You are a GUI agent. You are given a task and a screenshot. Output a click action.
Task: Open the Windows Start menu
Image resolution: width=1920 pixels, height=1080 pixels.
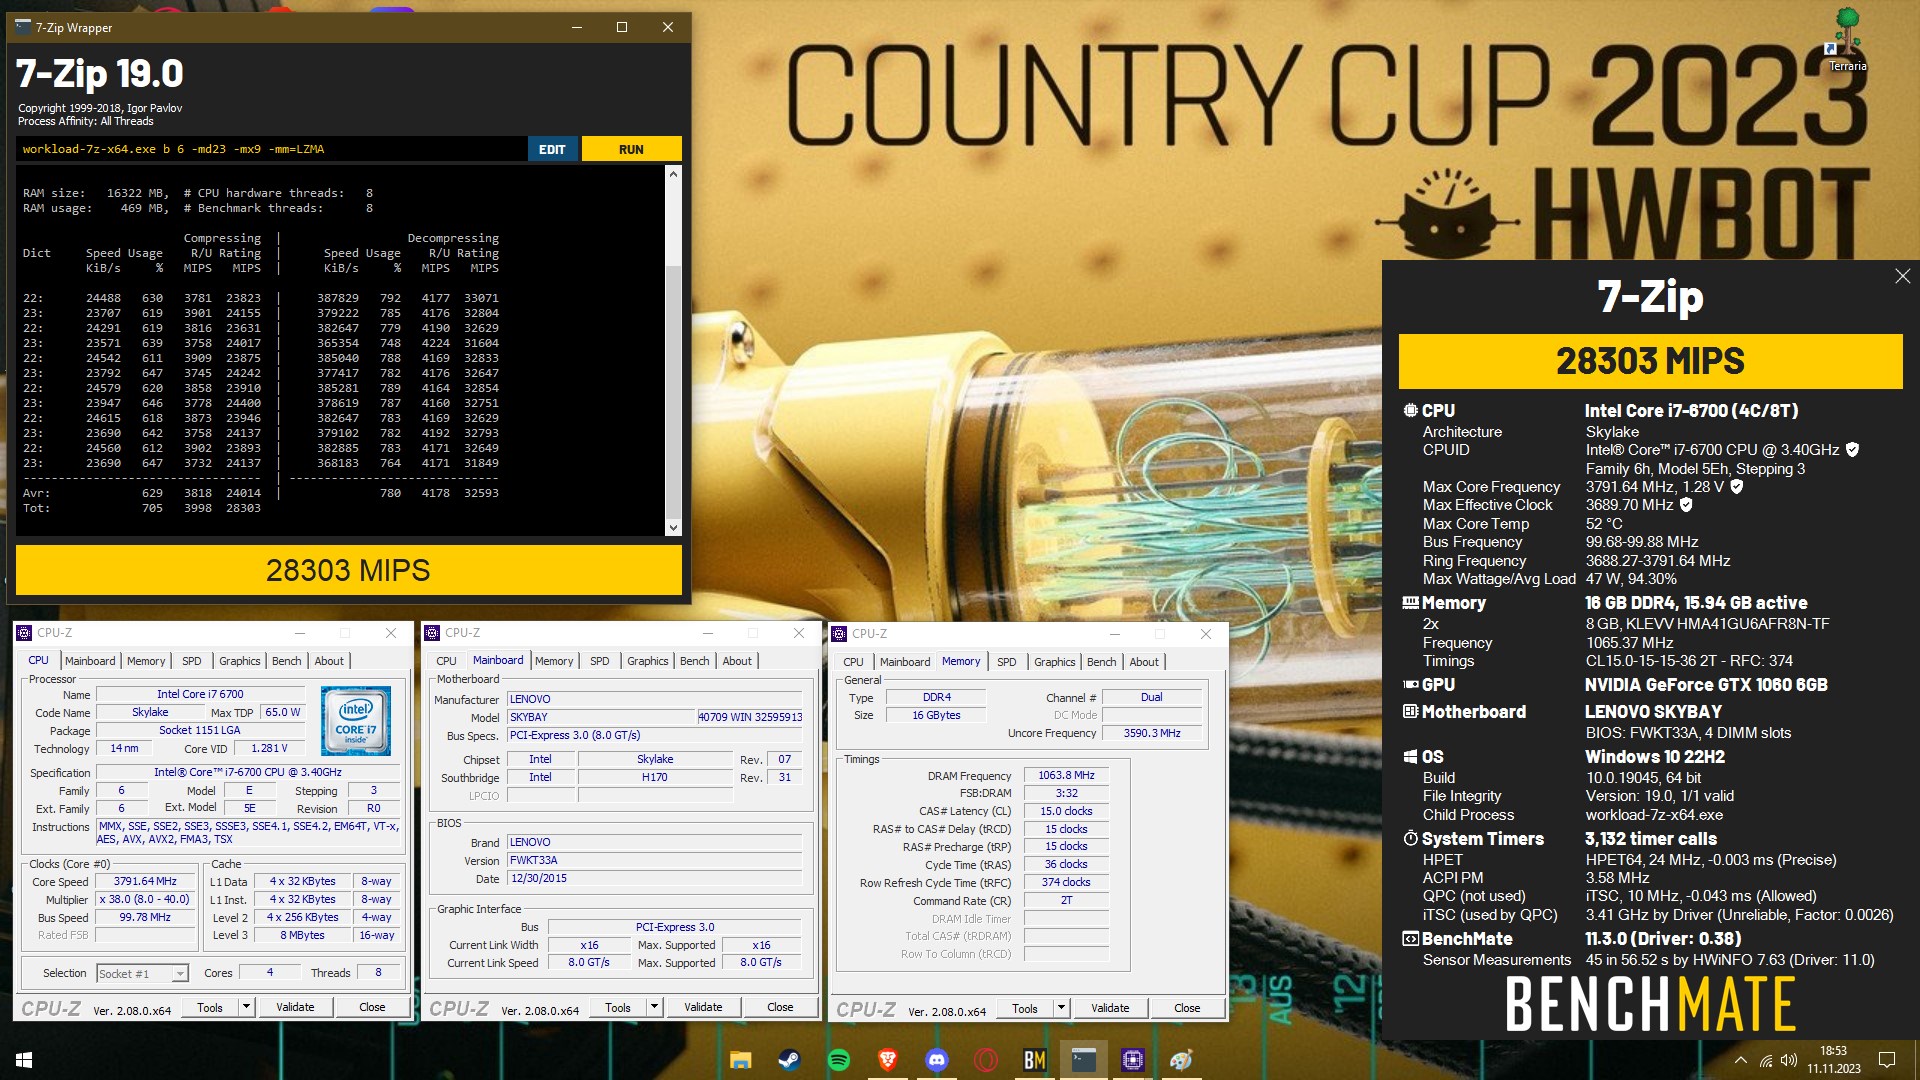tap(24, 1059)
